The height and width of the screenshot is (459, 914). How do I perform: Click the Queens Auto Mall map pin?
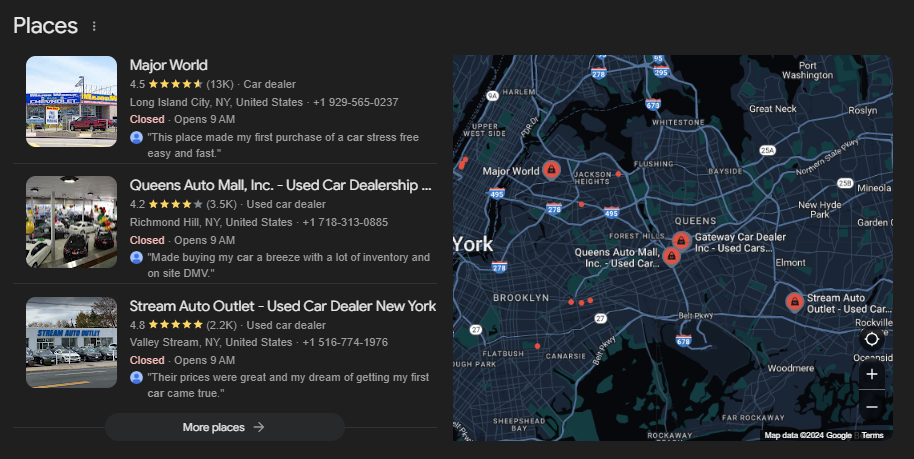pos(671,256)
